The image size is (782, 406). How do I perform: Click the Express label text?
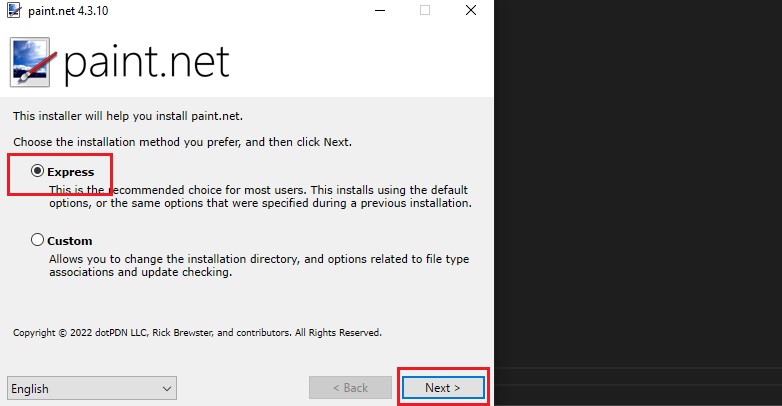(70, 172)
